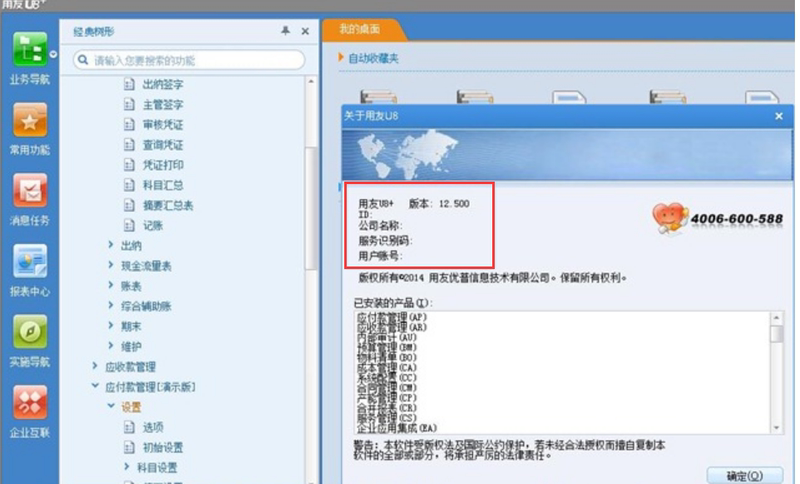The height and width of the screenshot is (484, 800).
Task: Expand the 现金流量表 tree node
Action: (111, 265)
